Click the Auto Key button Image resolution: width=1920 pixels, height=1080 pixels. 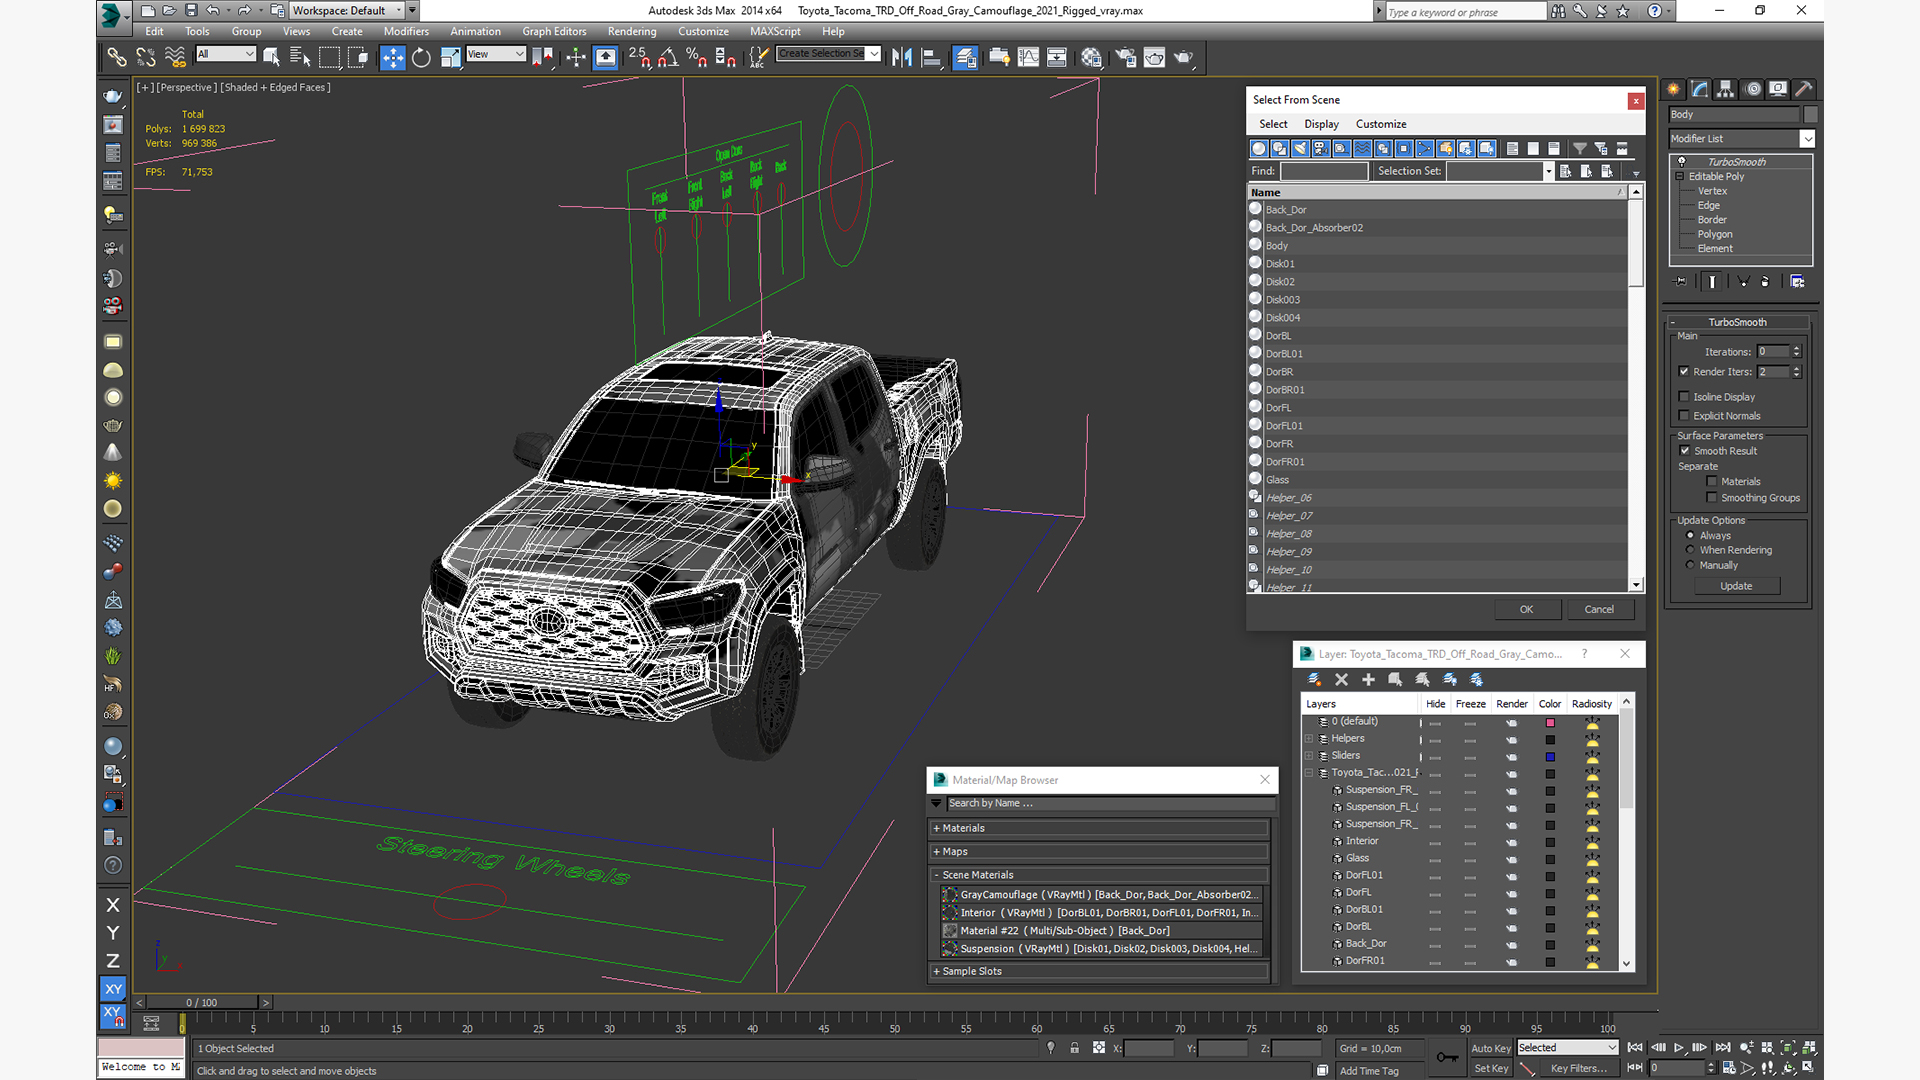[1491, 1048]
